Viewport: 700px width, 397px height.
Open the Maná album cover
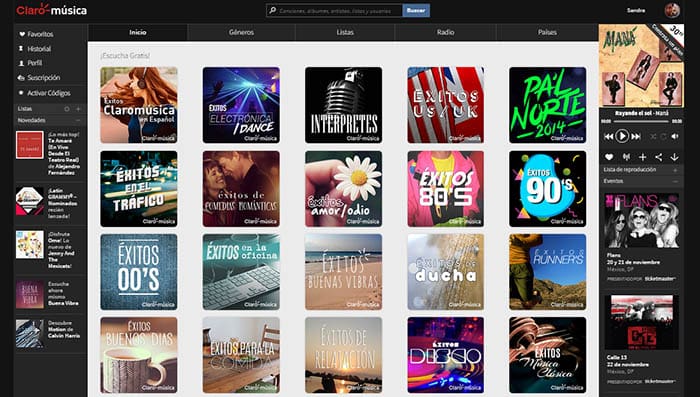(x=641, y=66)
